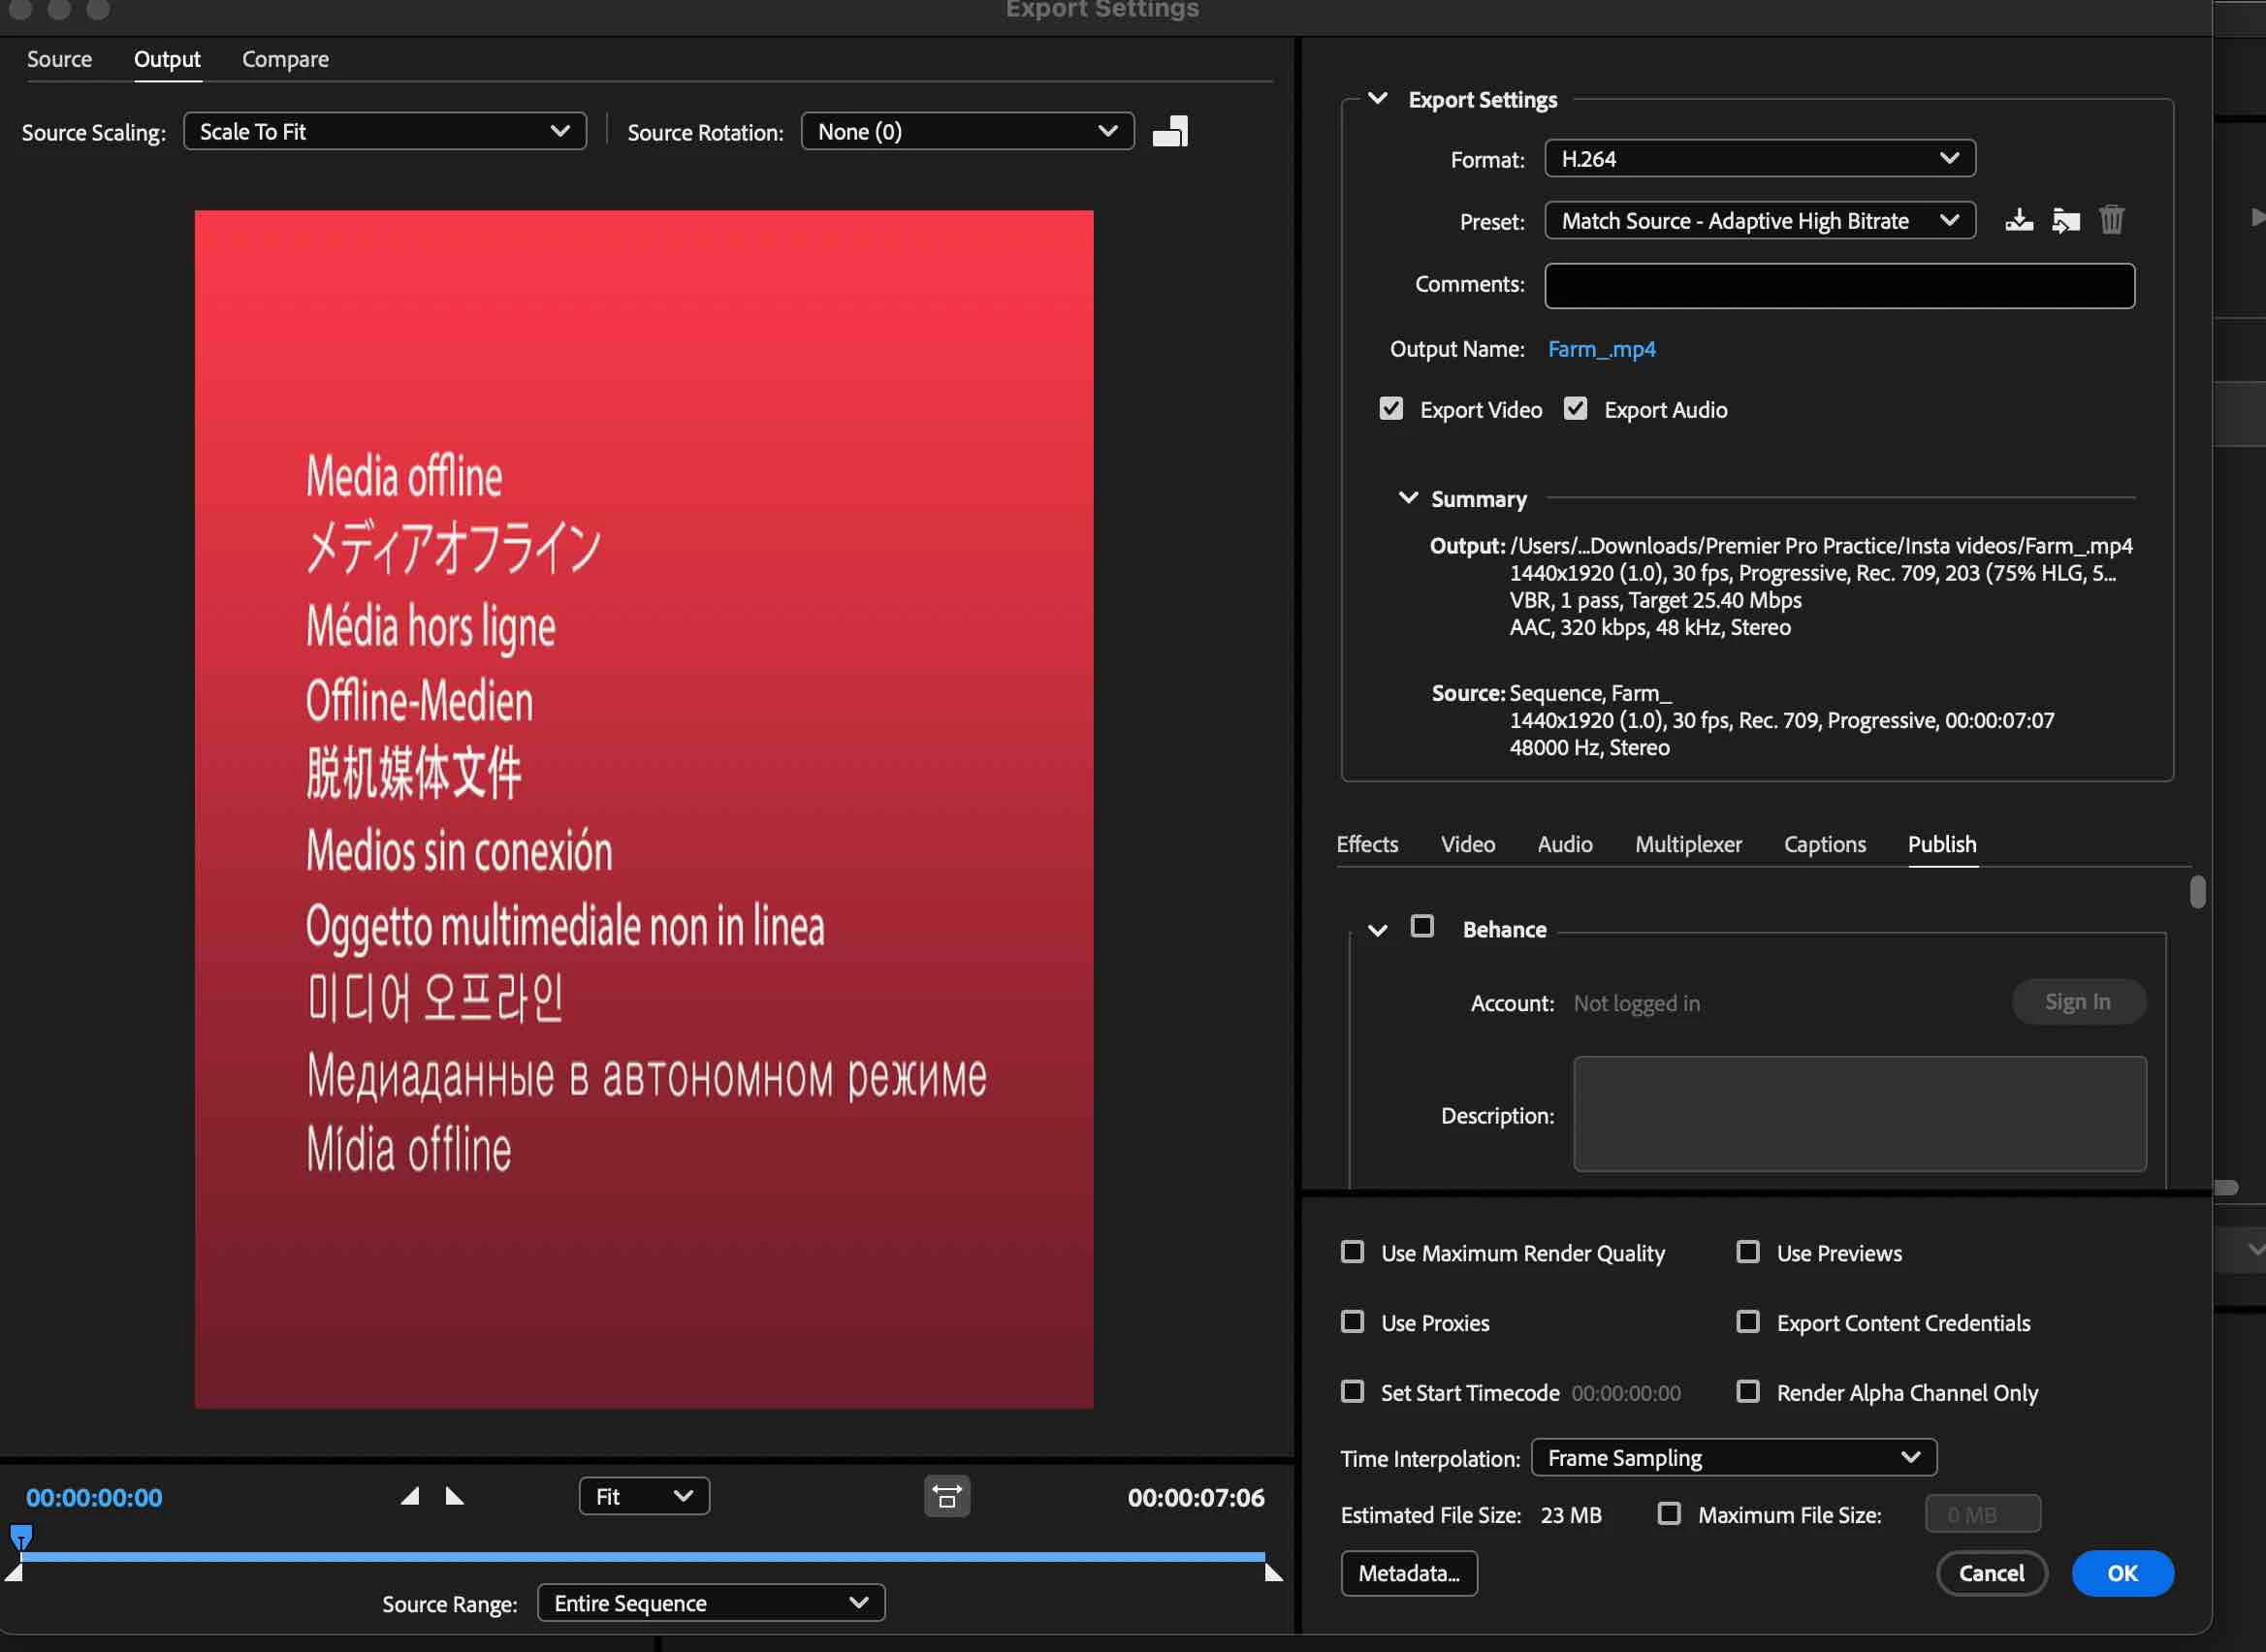
Task: Click the Import Preset icon
Action: click(x=2065, y=220)
